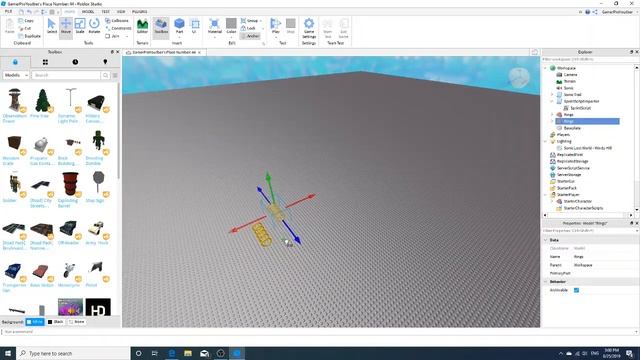Viewport: 640px width, 360px height.
Task: Toggle Anchor on the selection
Action: coord(250,36)
